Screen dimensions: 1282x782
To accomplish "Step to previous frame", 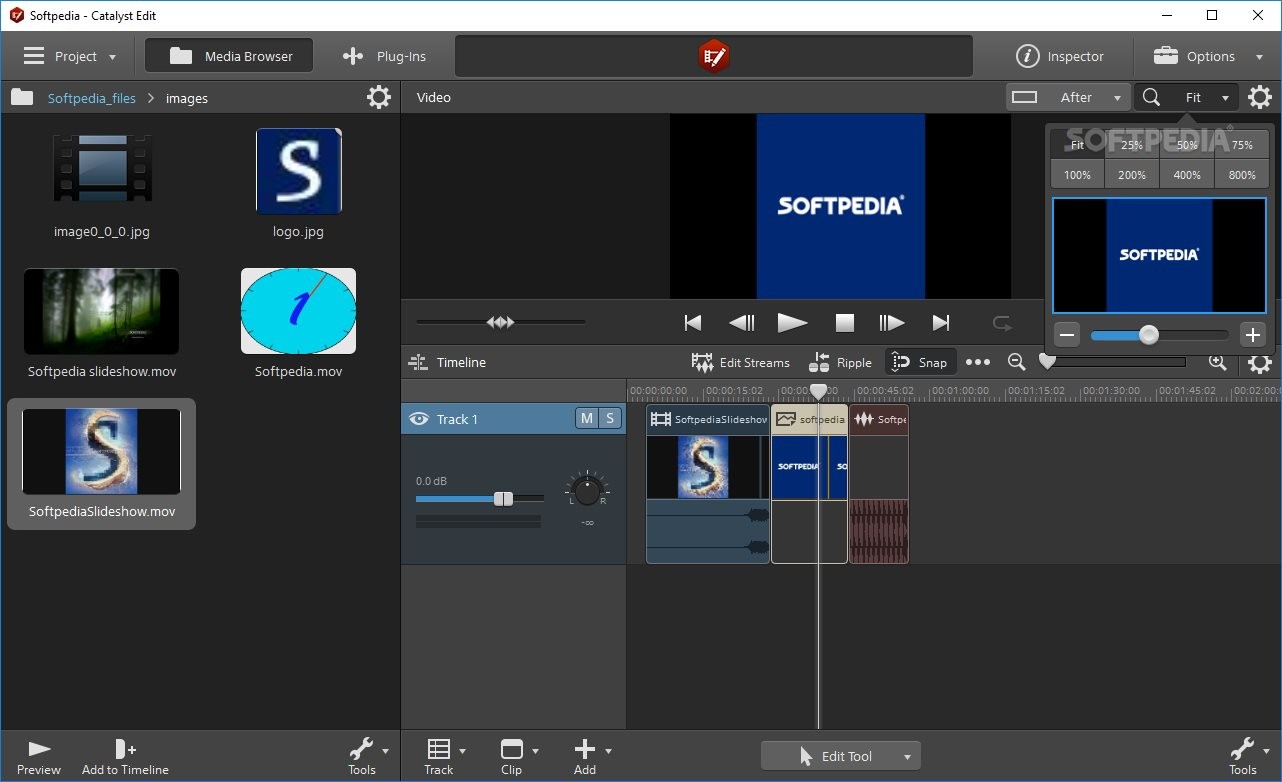I will 742,322.
